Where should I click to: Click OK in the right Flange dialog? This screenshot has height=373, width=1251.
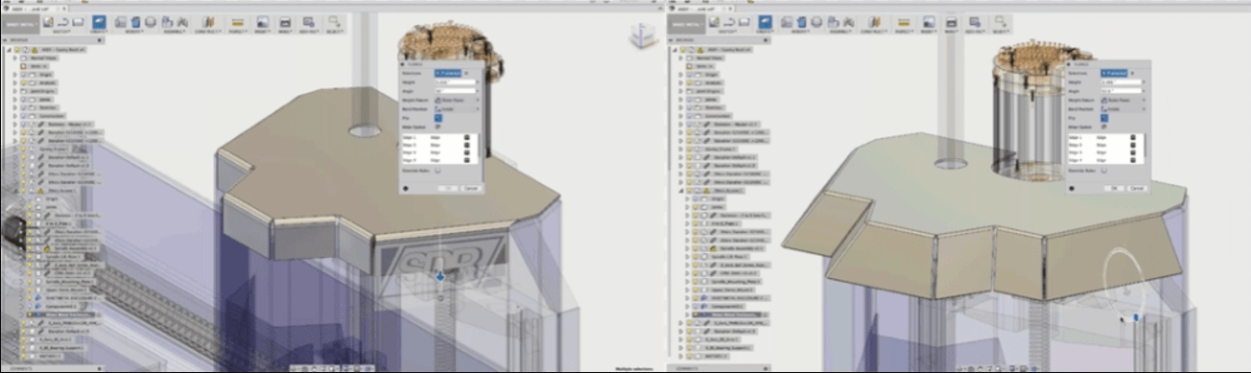click(x=1114, y=188)
